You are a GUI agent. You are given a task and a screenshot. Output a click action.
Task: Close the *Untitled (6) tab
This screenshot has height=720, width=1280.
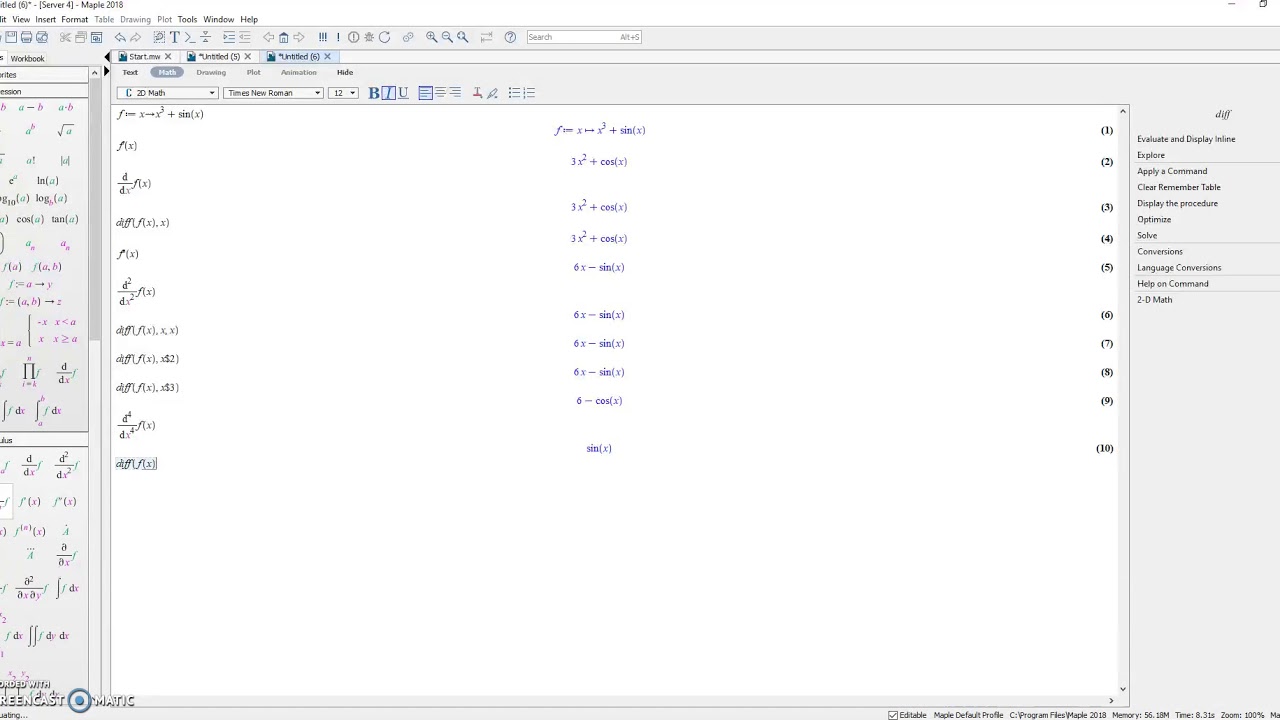(327, 57)
